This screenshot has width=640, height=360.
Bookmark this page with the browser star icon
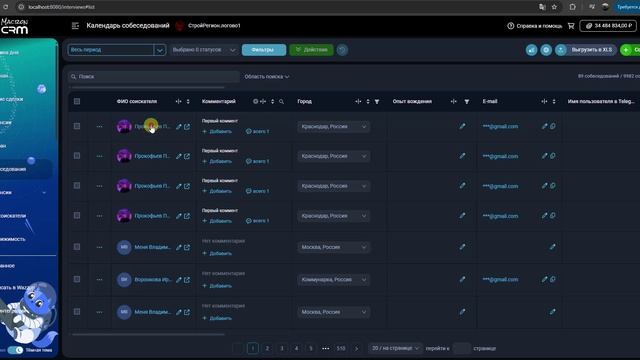[x=554, y=7]
